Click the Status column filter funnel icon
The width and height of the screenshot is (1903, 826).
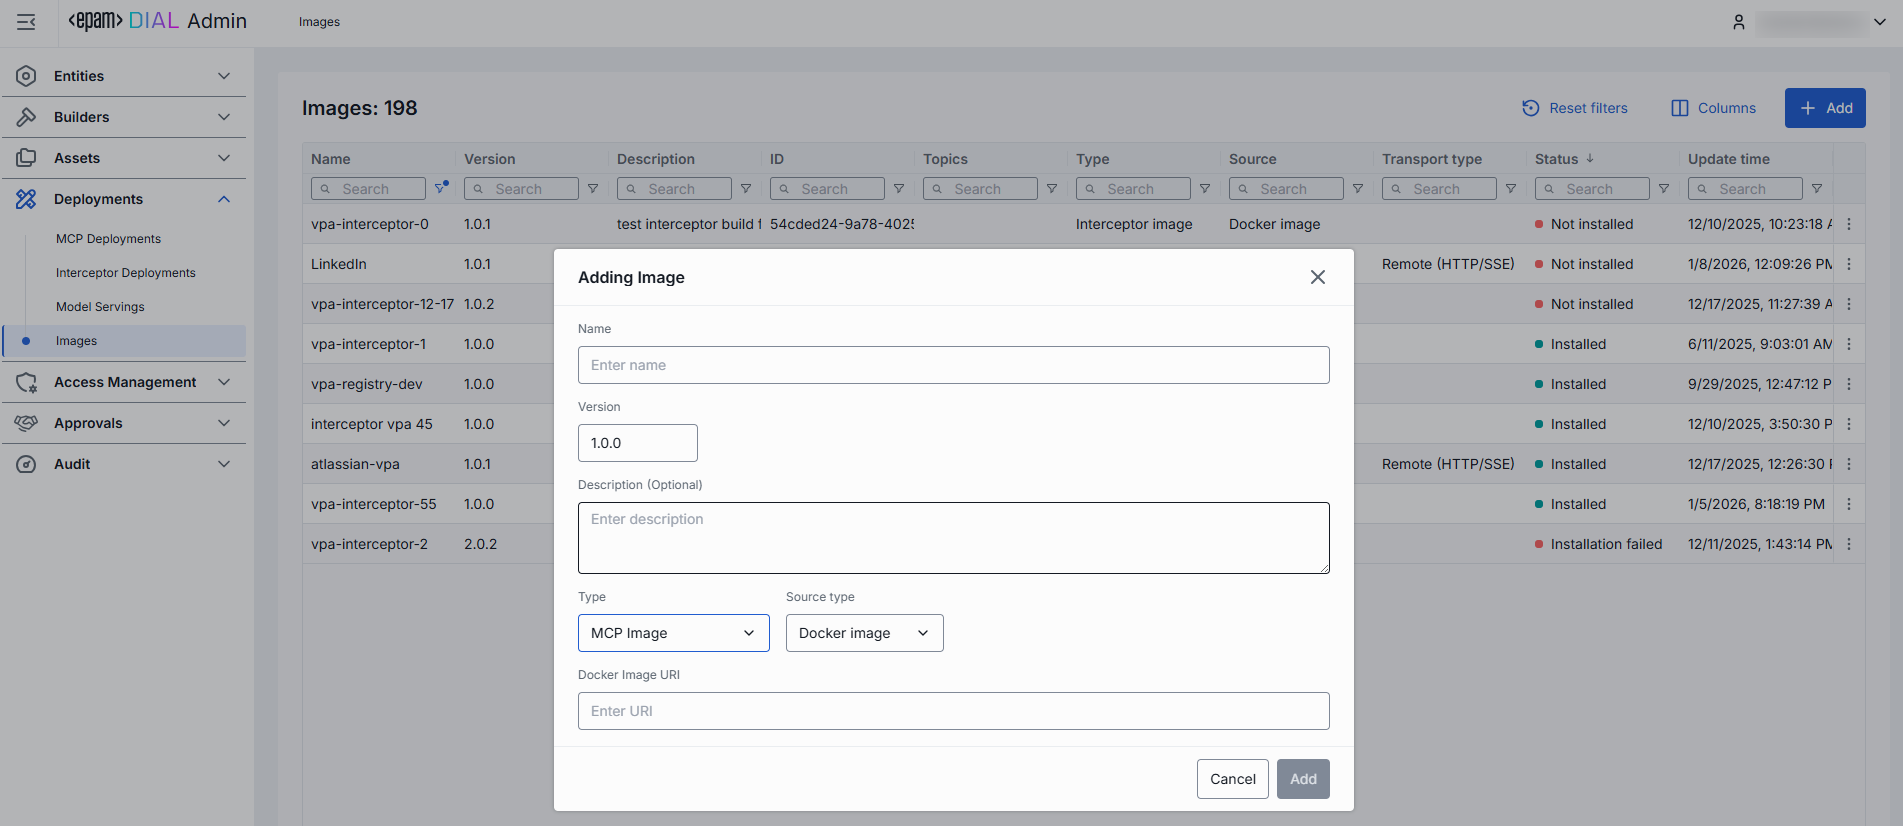[1664, 189]
